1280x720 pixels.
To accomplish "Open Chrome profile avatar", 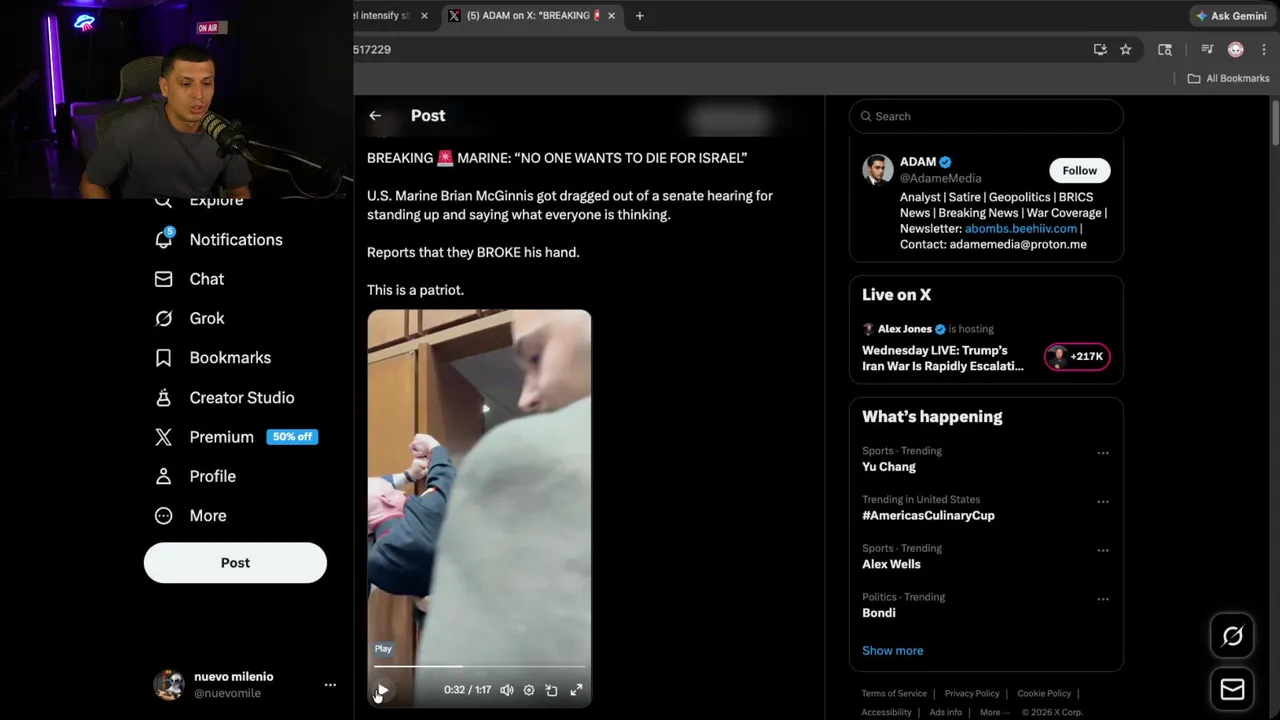I will (1236, 49).
